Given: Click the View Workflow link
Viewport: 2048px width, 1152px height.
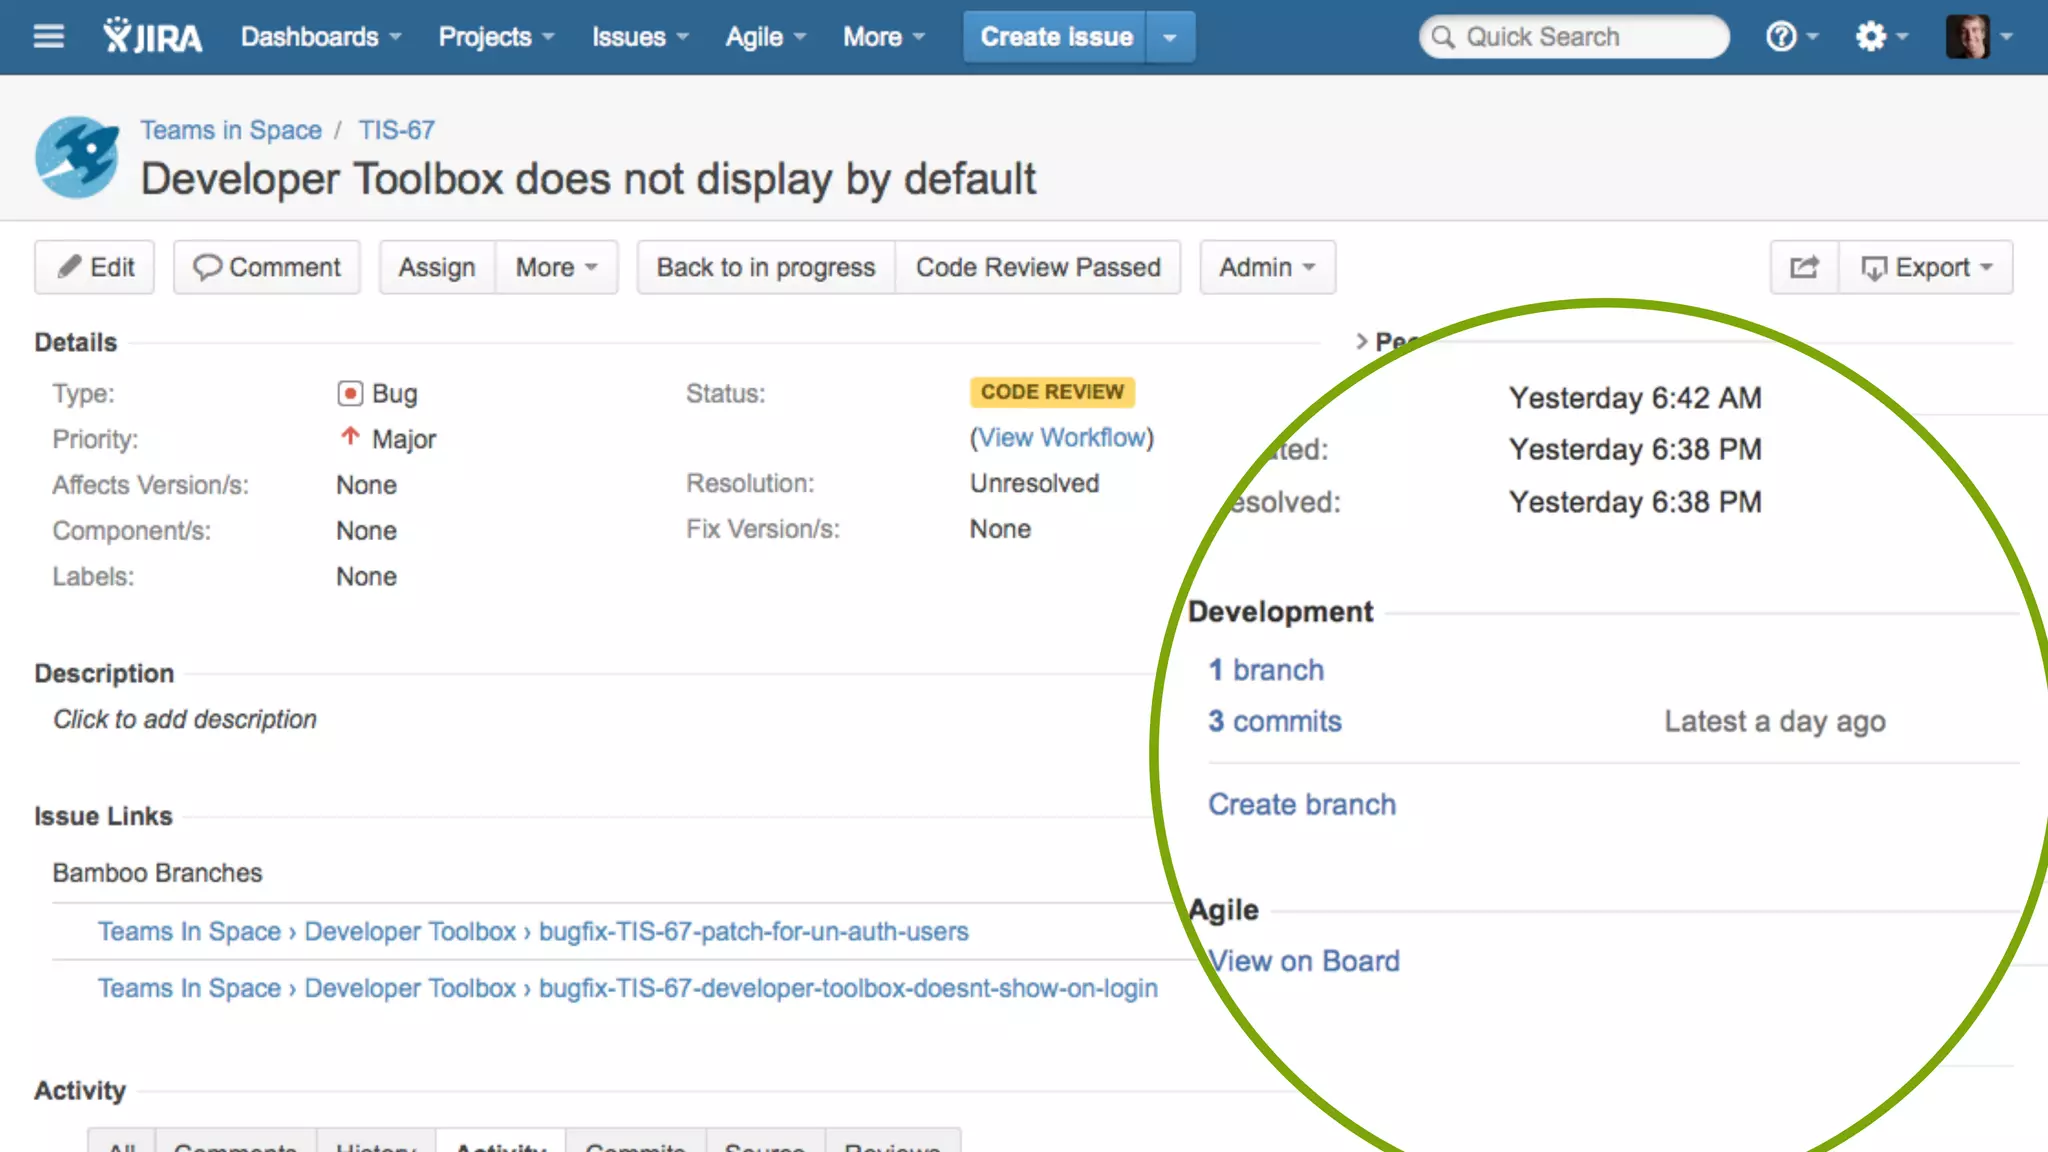Looking at the screenshot, I should coord(1061,438).
